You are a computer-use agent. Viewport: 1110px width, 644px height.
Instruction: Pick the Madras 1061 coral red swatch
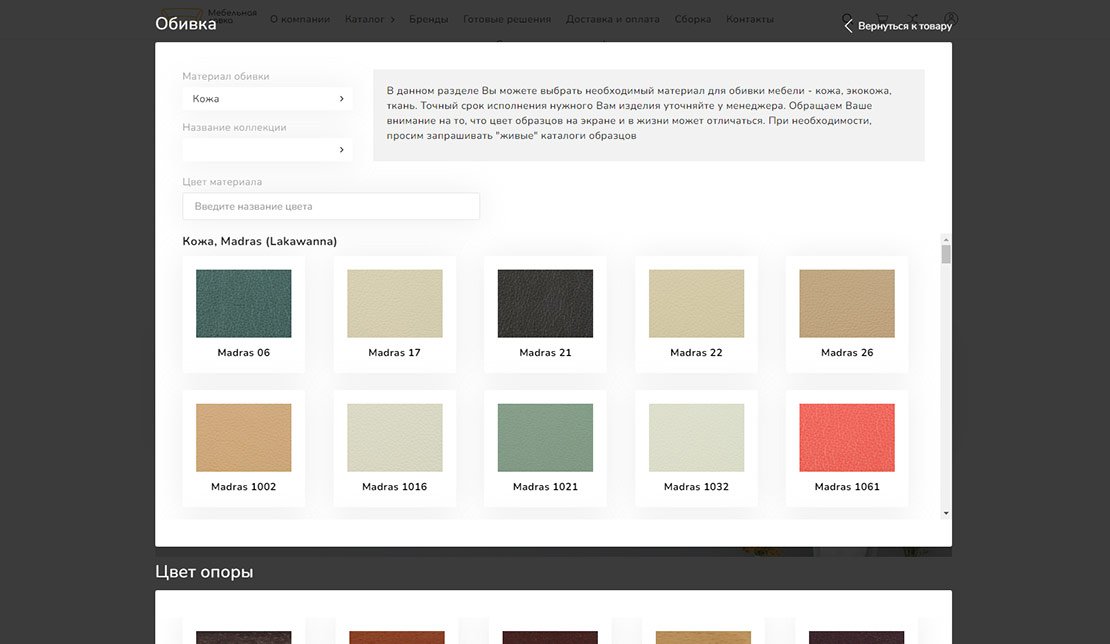coord(847,438)
